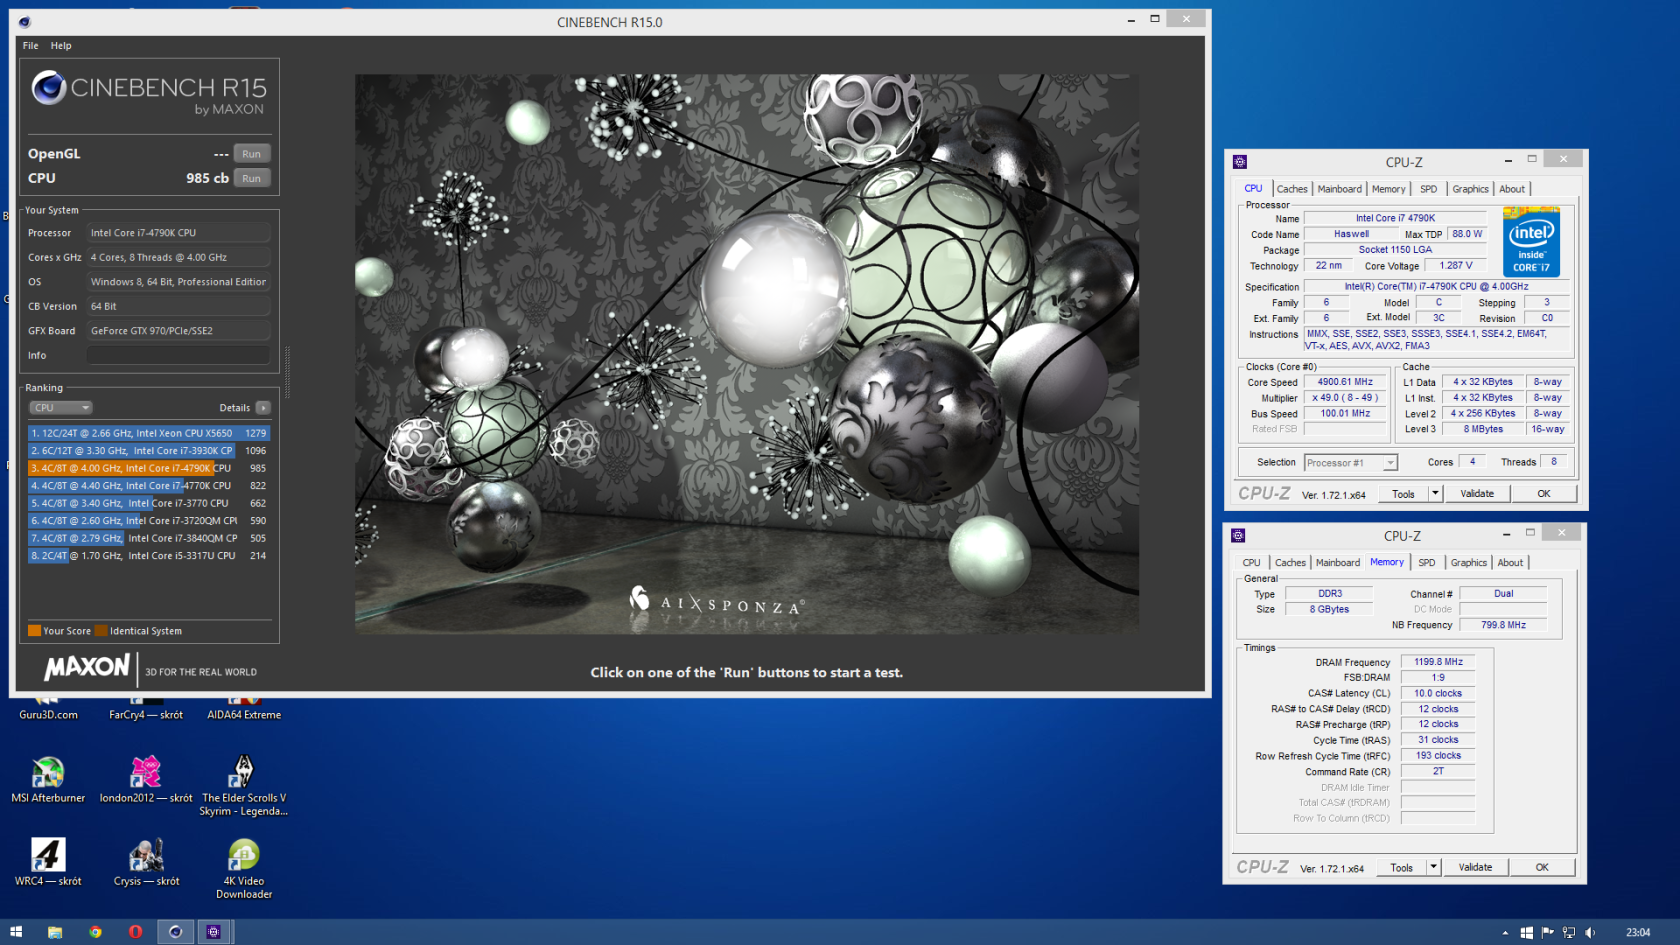Open File Explorer from the taskbar

[55, 932]
